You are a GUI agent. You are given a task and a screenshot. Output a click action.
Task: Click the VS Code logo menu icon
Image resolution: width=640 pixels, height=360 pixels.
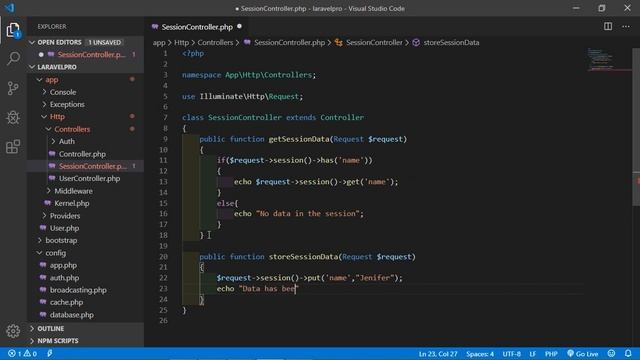pyautogui.click(x=9, y=8)
